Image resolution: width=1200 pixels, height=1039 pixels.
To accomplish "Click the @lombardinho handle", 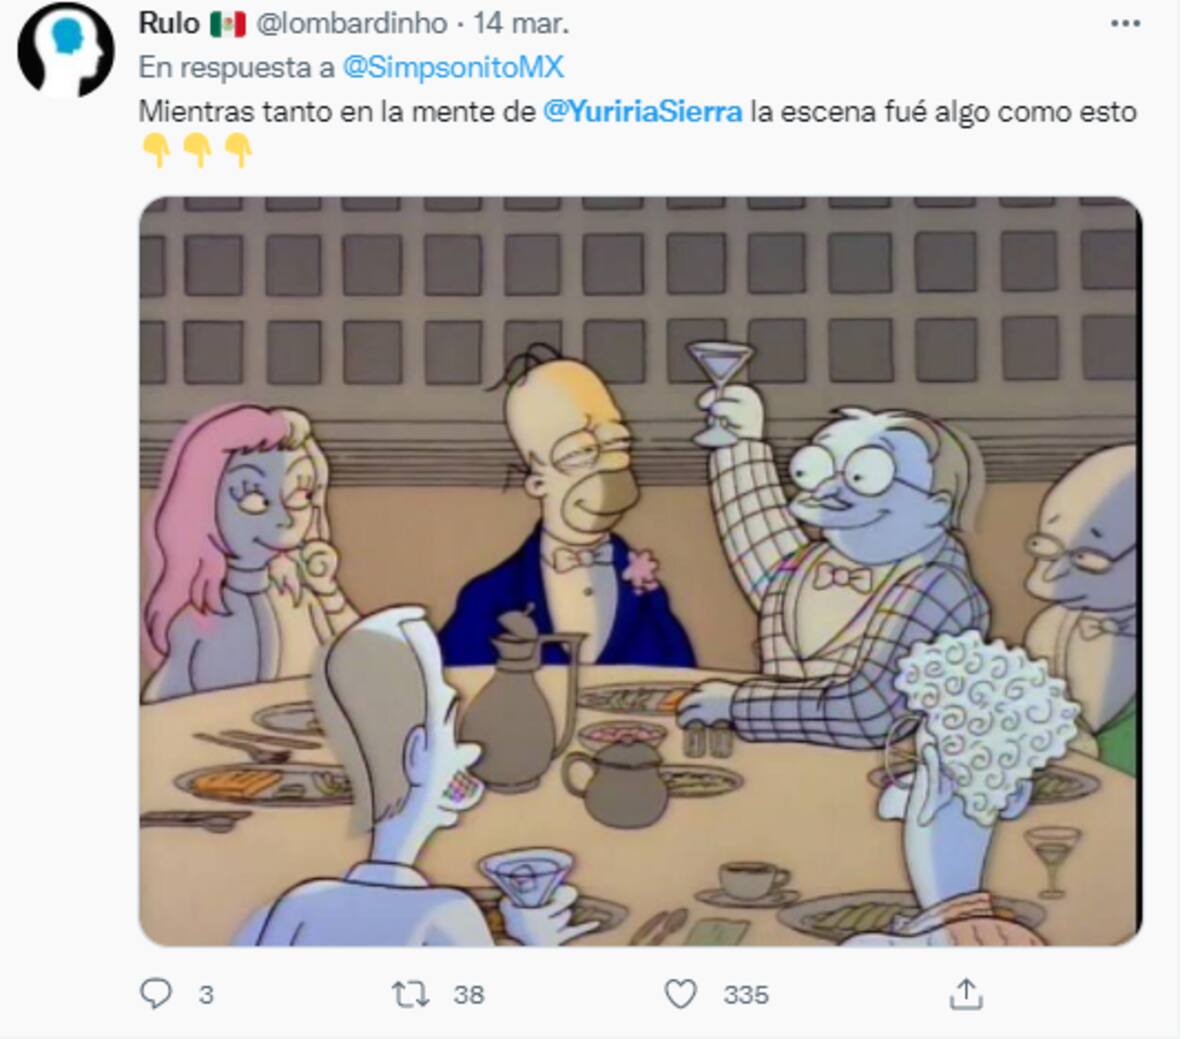I will (x=352, y=23).
